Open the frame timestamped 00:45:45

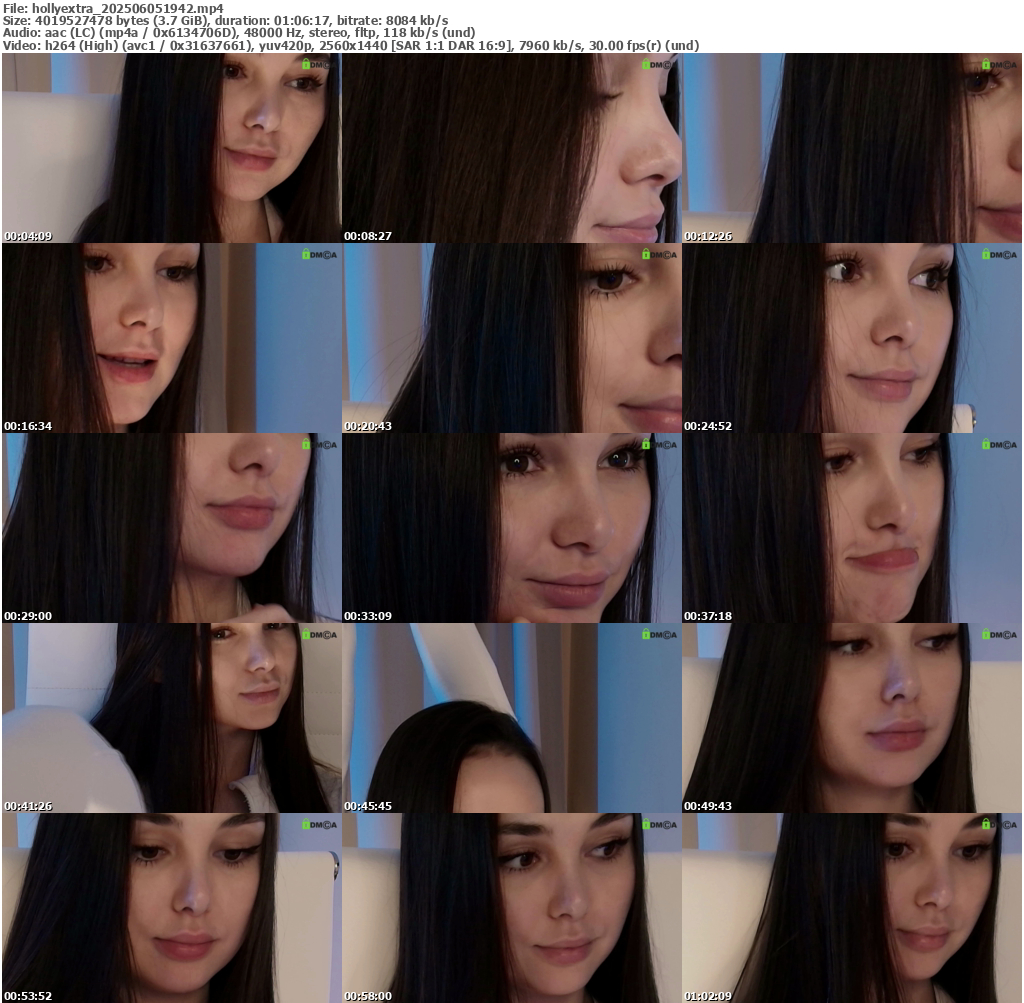coord(511,718)
